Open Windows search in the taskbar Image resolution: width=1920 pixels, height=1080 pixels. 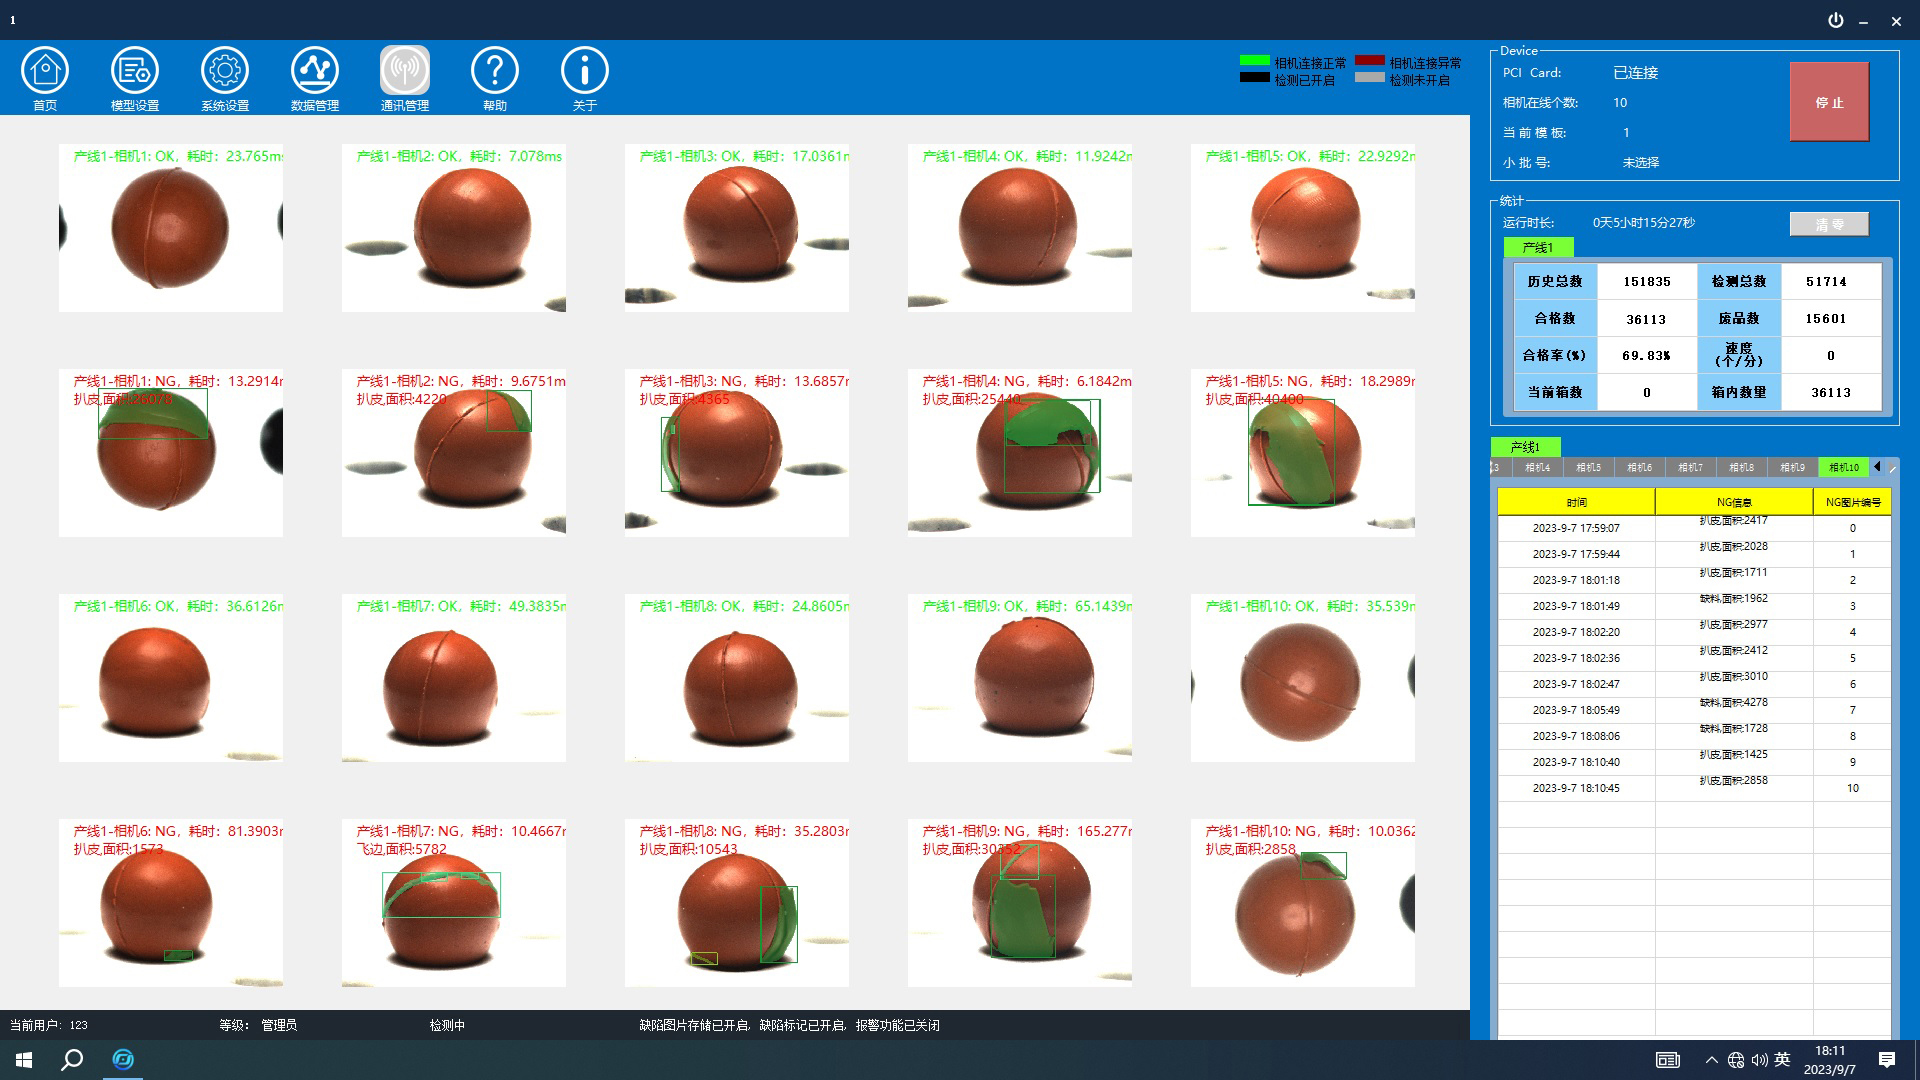[x=72, y=1060]
